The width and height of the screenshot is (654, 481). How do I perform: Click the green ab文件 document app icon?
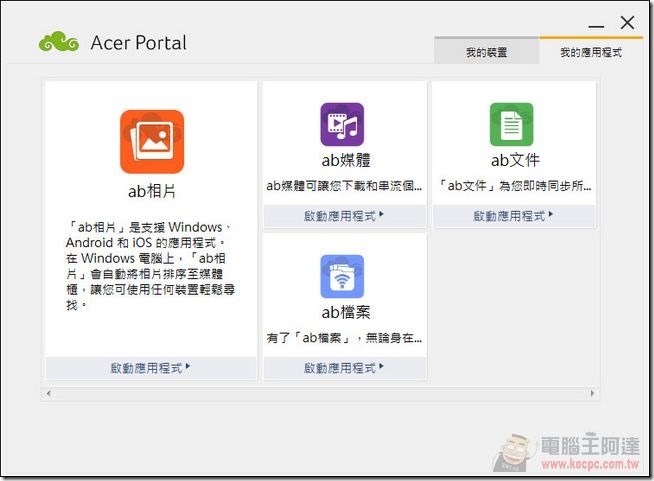point(511,124)
